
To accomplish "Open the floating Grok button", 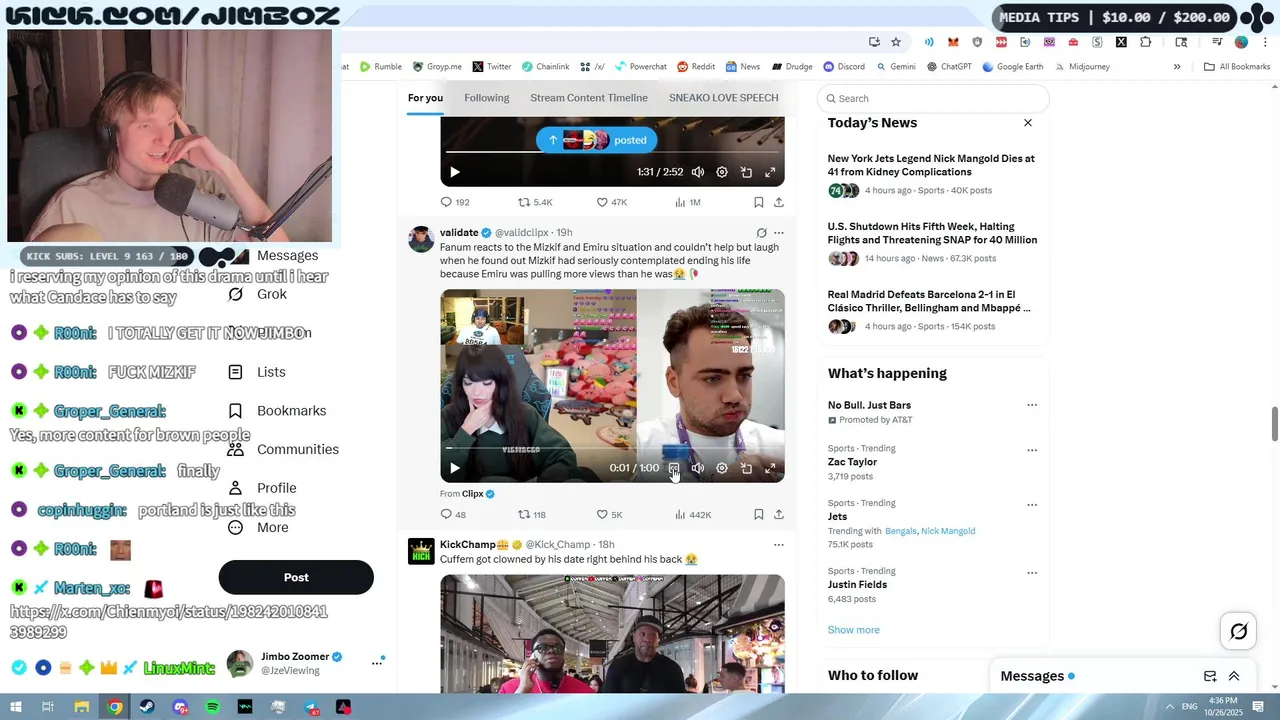I will (x=1239, y=631).
